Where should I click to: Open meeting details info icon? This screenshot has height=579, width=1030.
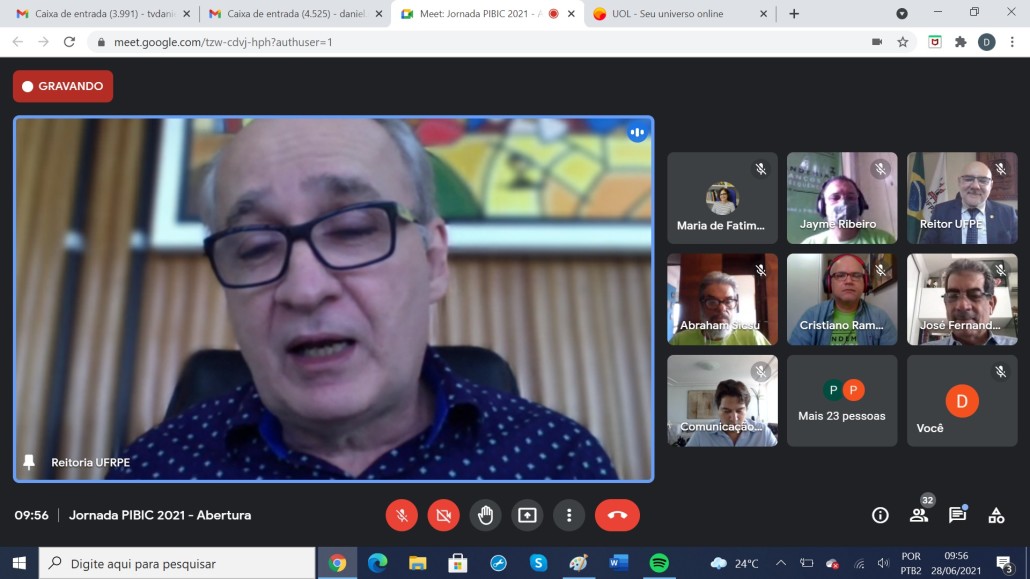(x=880, y=515)
